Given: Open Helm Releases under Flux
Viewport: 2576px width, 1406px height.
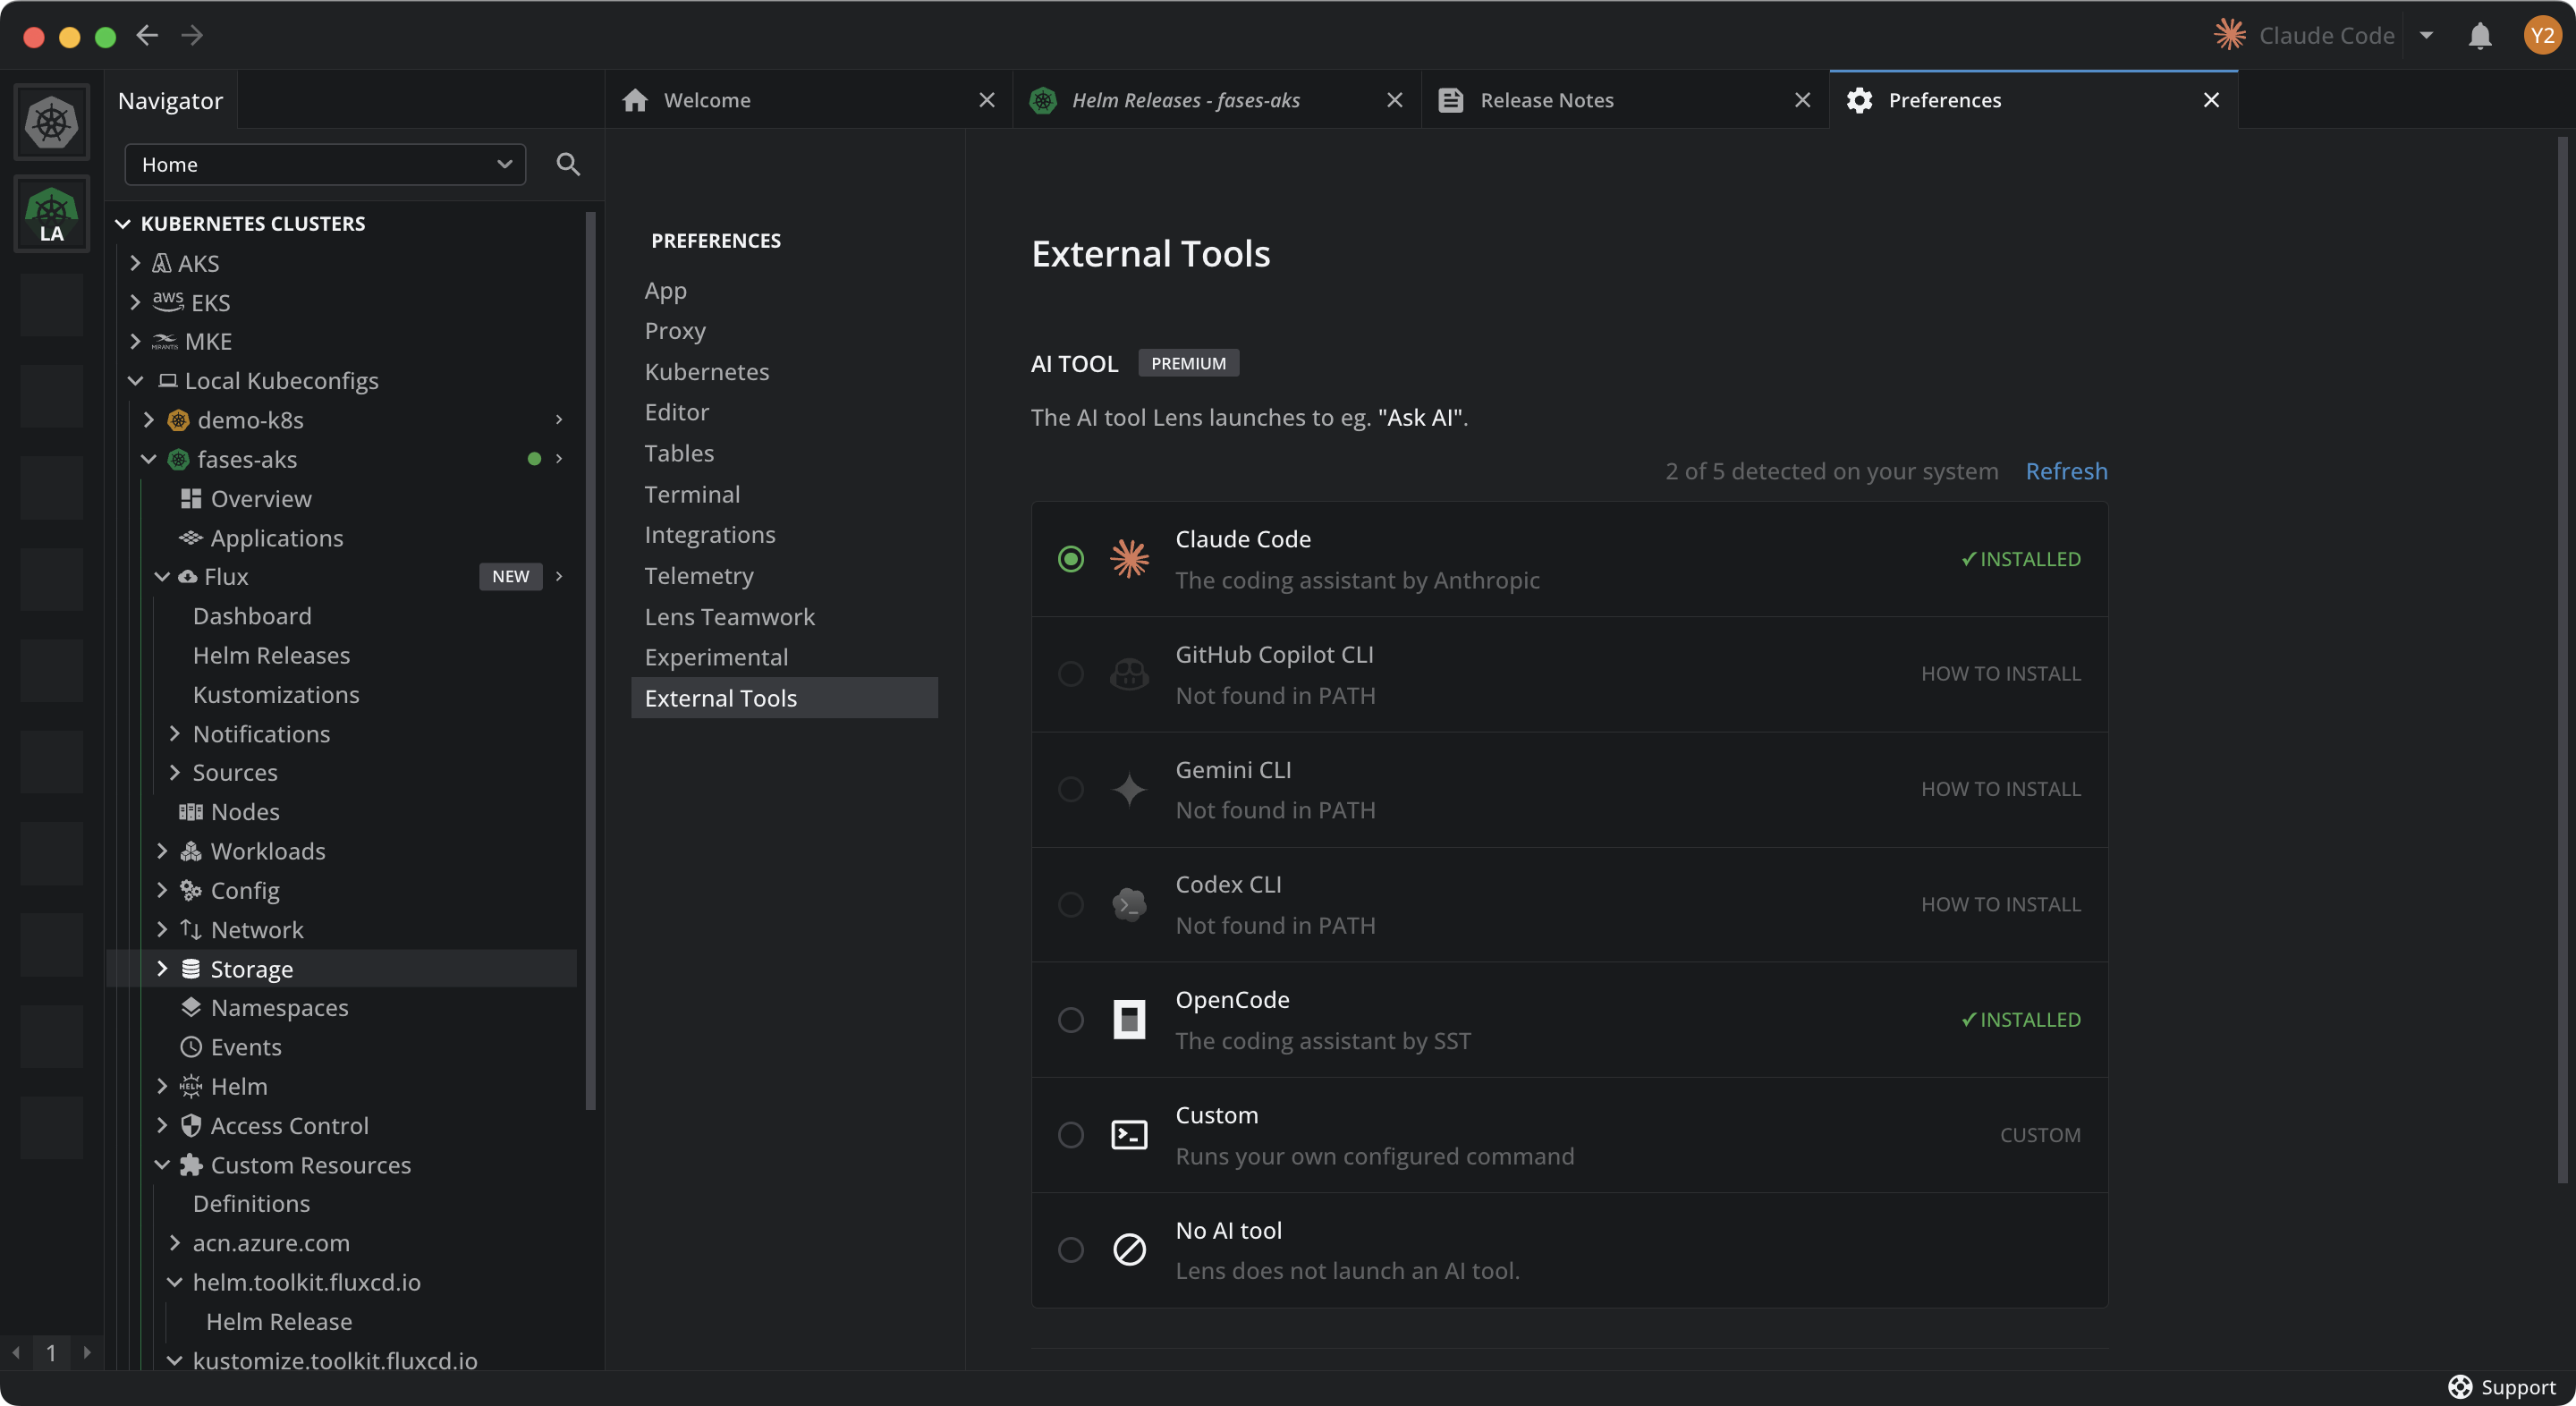Looking at the screenshot, I should tap(271, 655).
